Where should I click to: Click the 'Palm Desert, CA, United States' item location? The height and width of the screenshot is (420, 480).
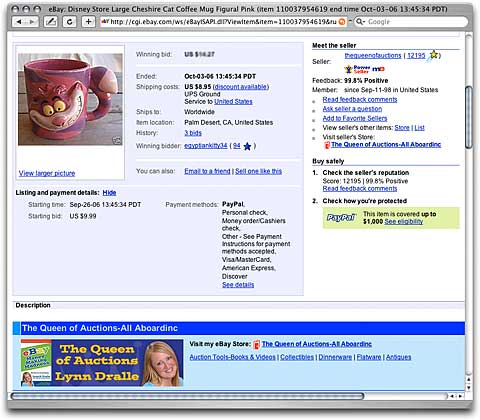(x=229, y=123)
